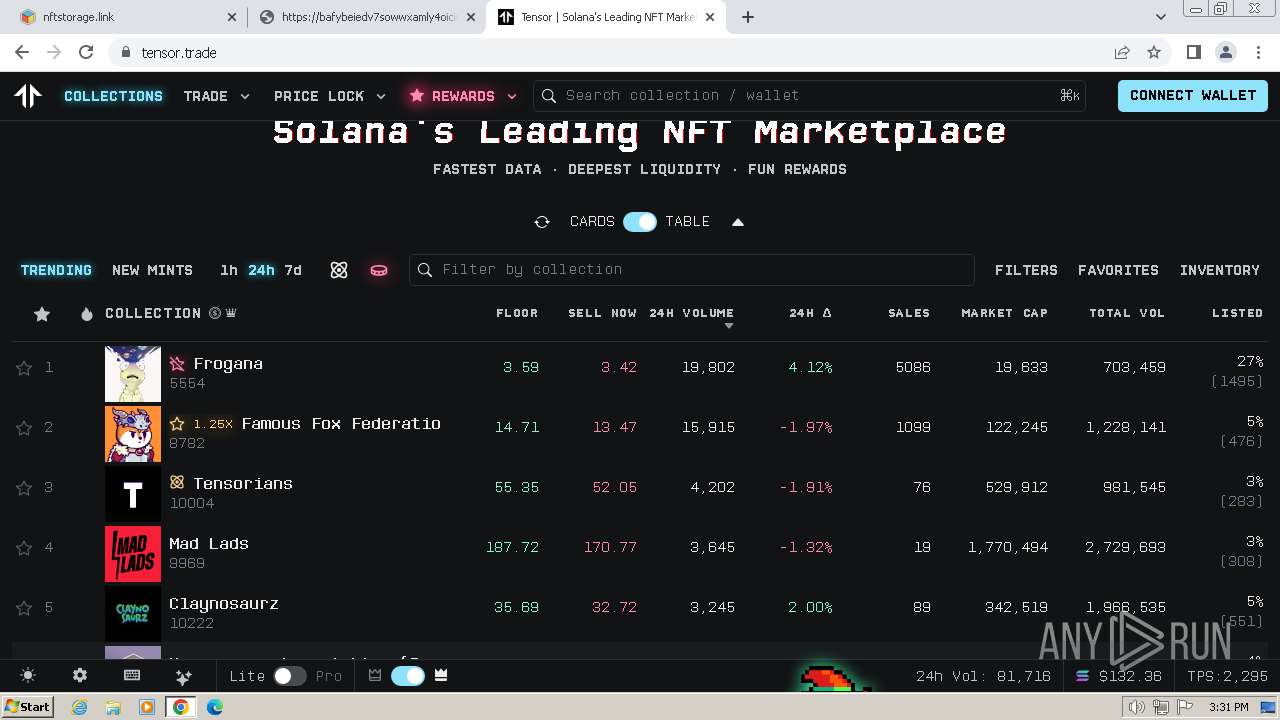Open settings gear in bottom bar
Viewport: 1280px width, 720px height.
point(80,676)
